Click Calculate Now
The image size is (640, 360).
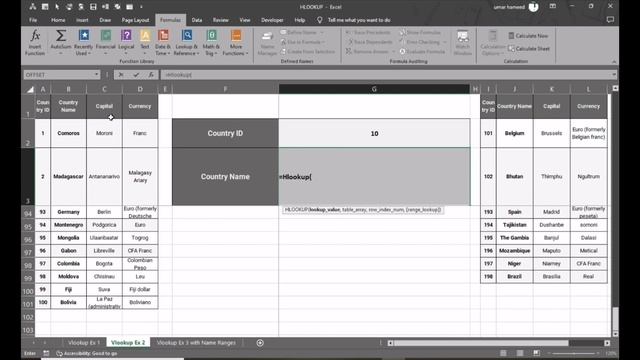pyautogui.click(x=528, y=36)
